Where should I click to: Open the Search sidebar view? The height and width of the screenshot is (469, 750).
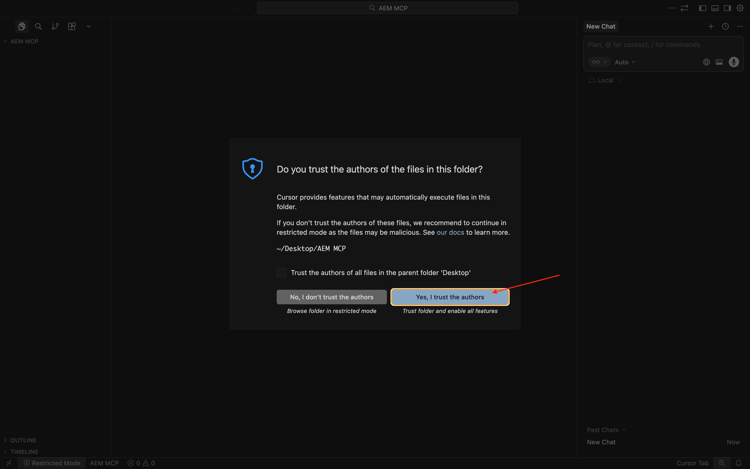[38, 26]
